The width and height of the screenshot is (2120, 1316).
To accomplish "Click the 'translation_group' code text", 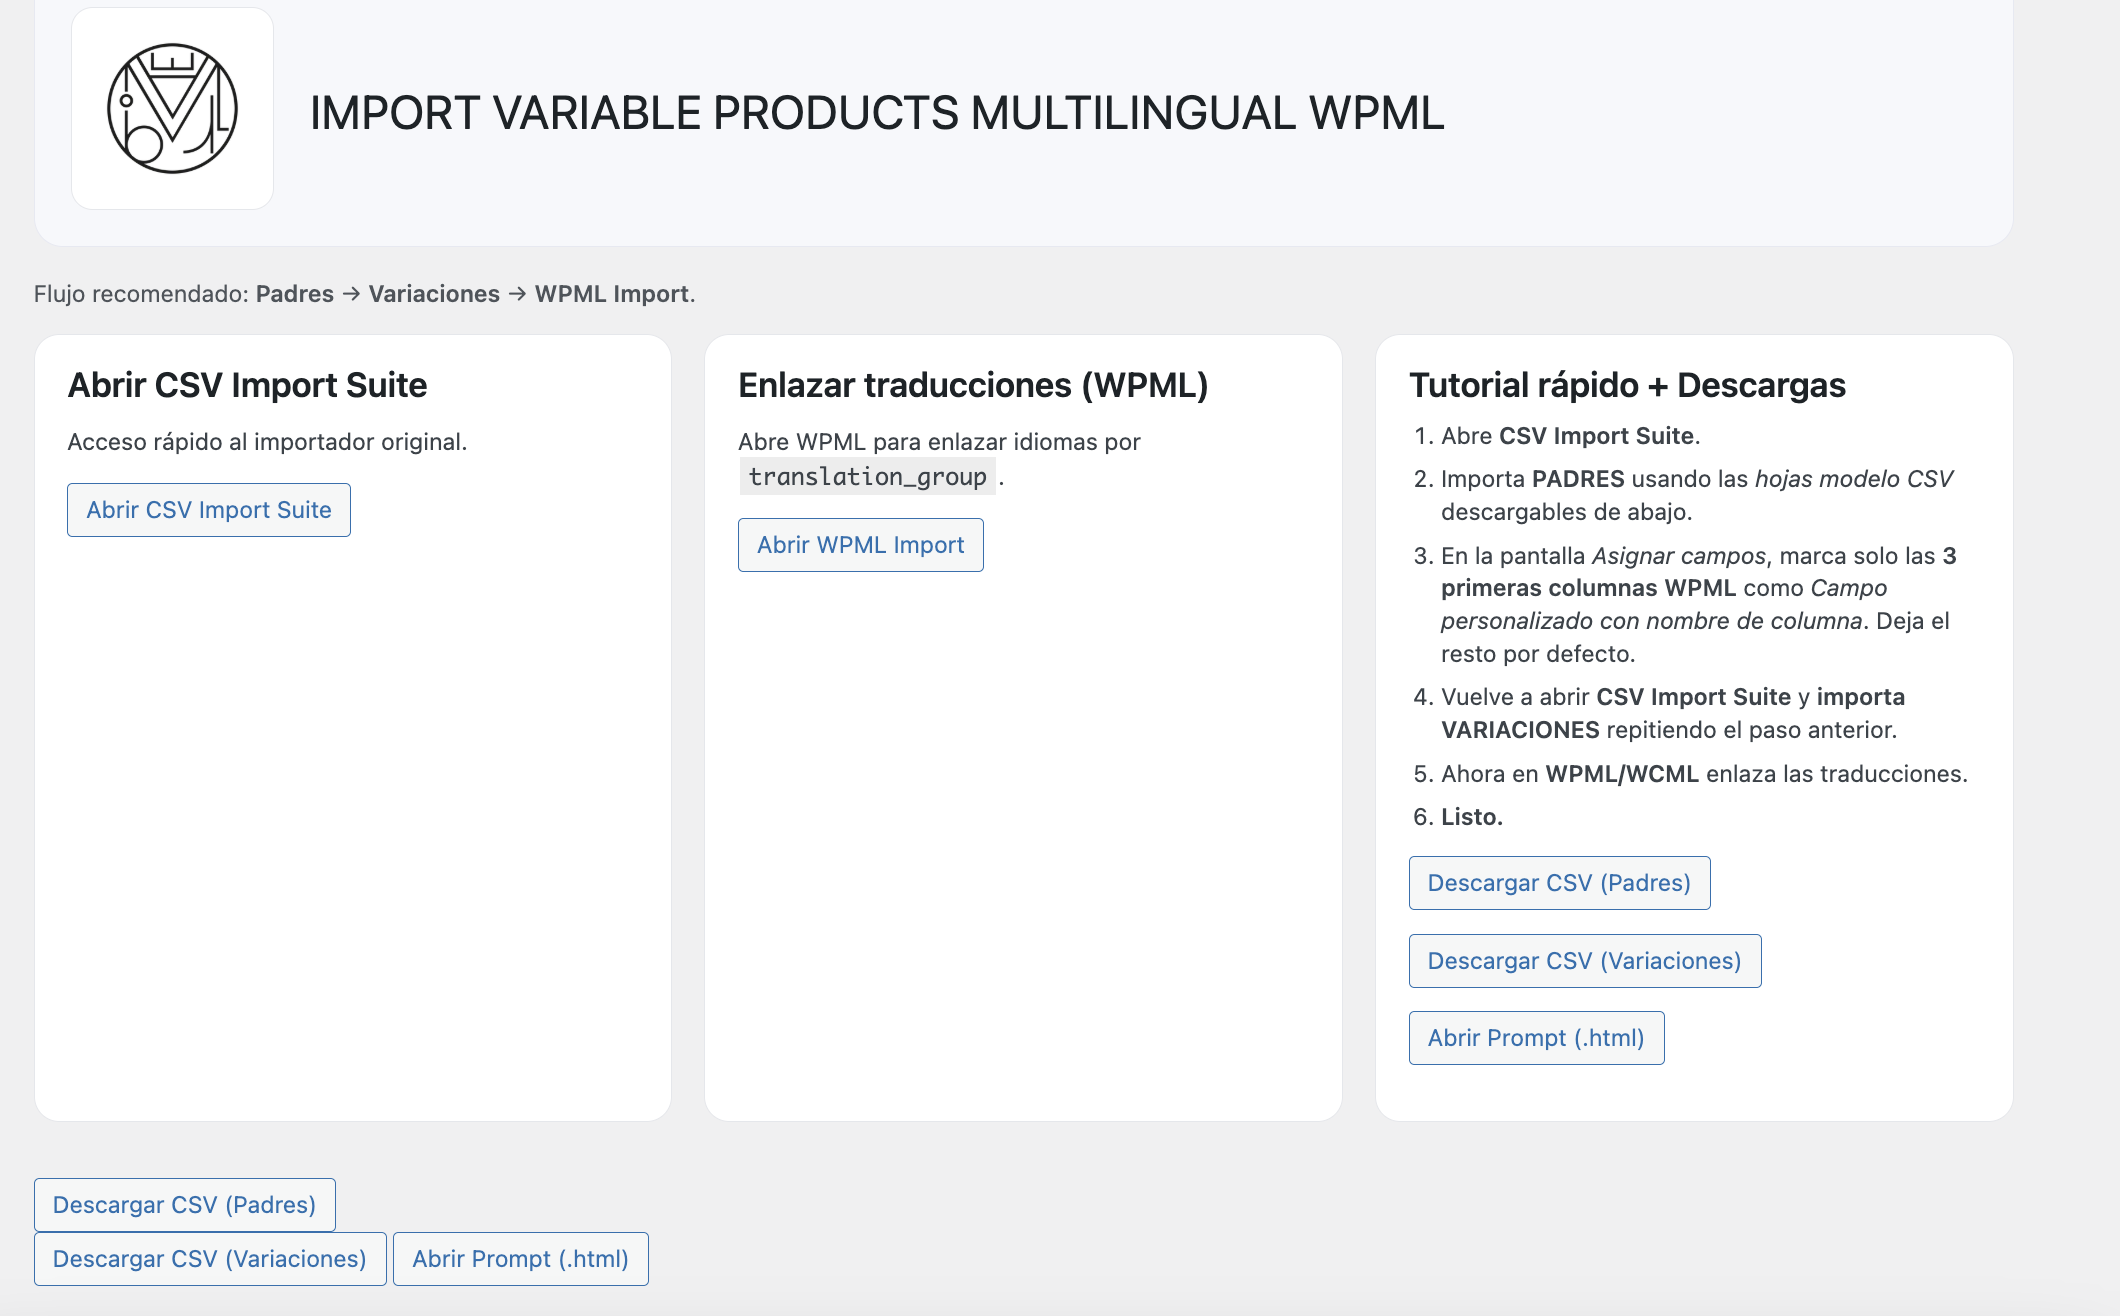I will click(x=867, y=477).
